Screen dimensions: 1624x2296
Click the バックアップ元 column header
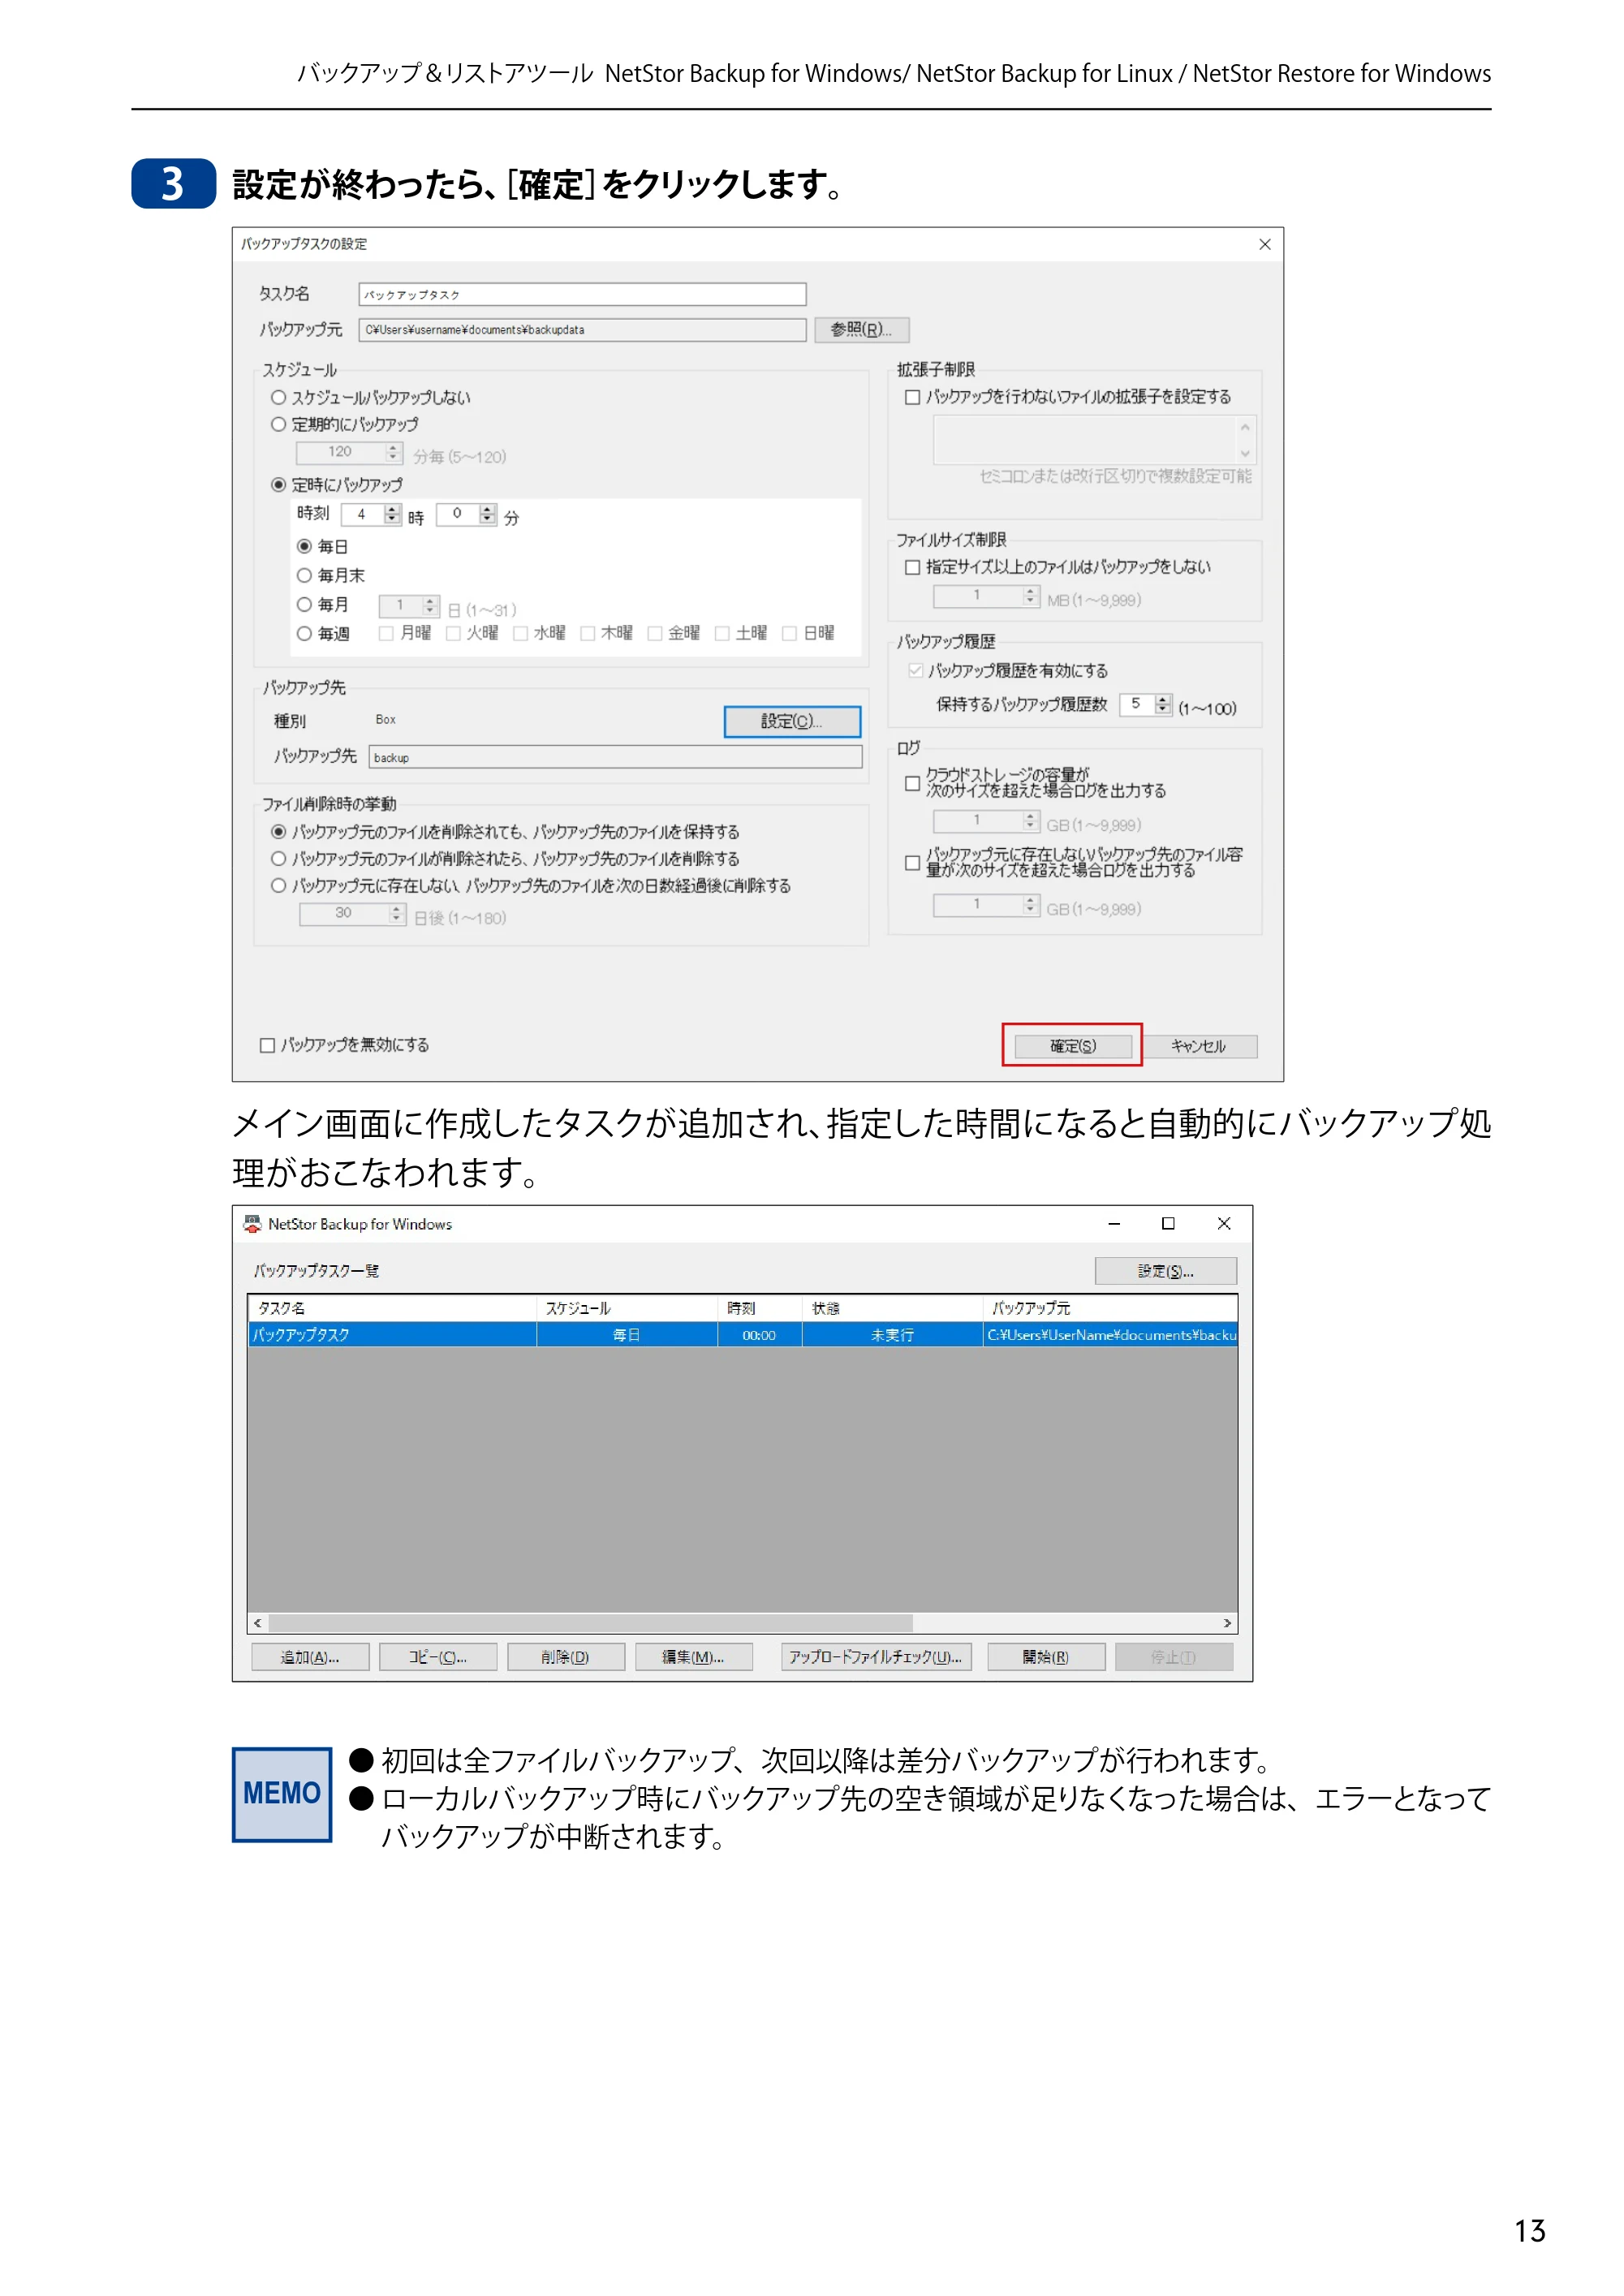pos(1110,1308)
